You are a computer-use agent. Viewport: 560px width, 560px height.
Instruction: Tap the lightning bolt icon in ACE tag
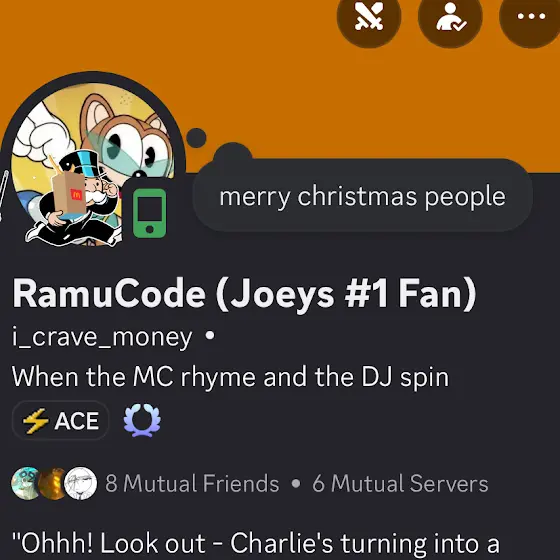[x=36, y=420]
